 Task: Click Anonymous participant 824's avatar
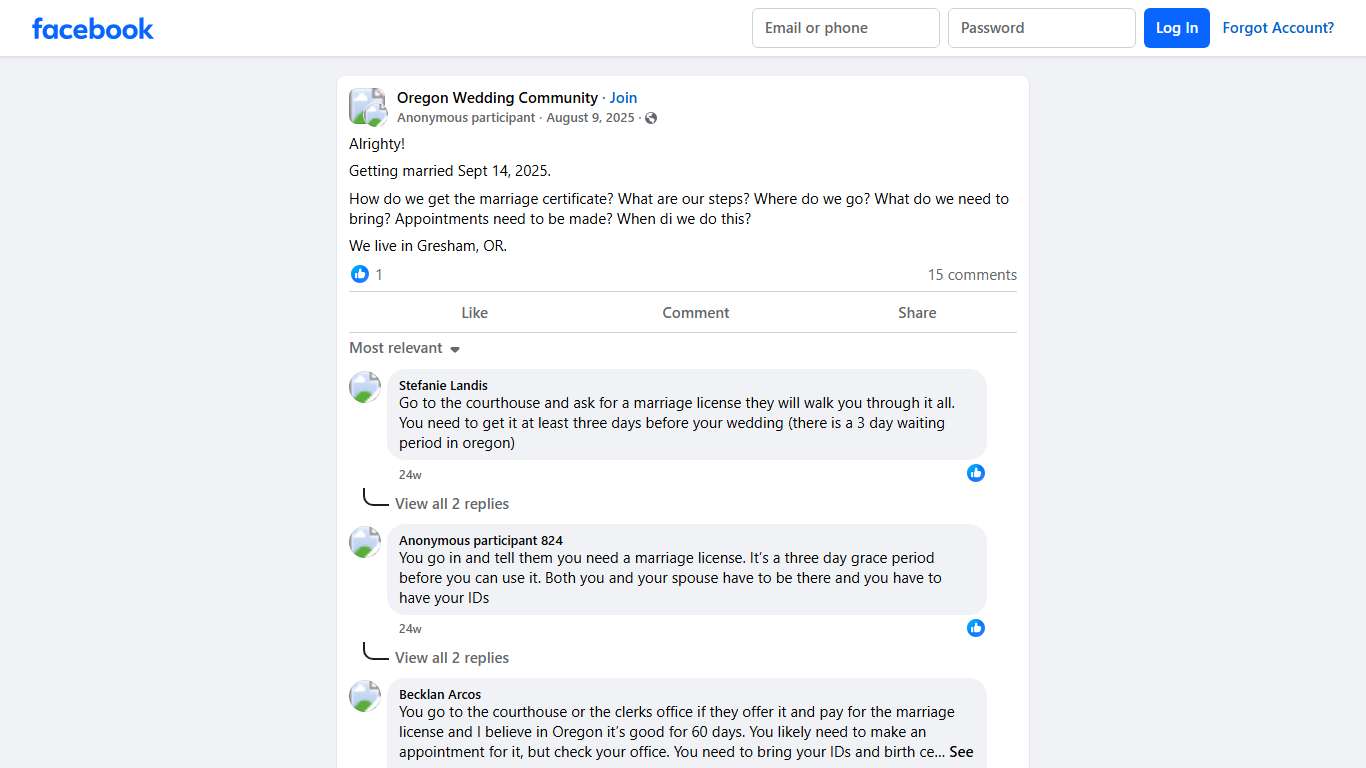click(365, 542)
